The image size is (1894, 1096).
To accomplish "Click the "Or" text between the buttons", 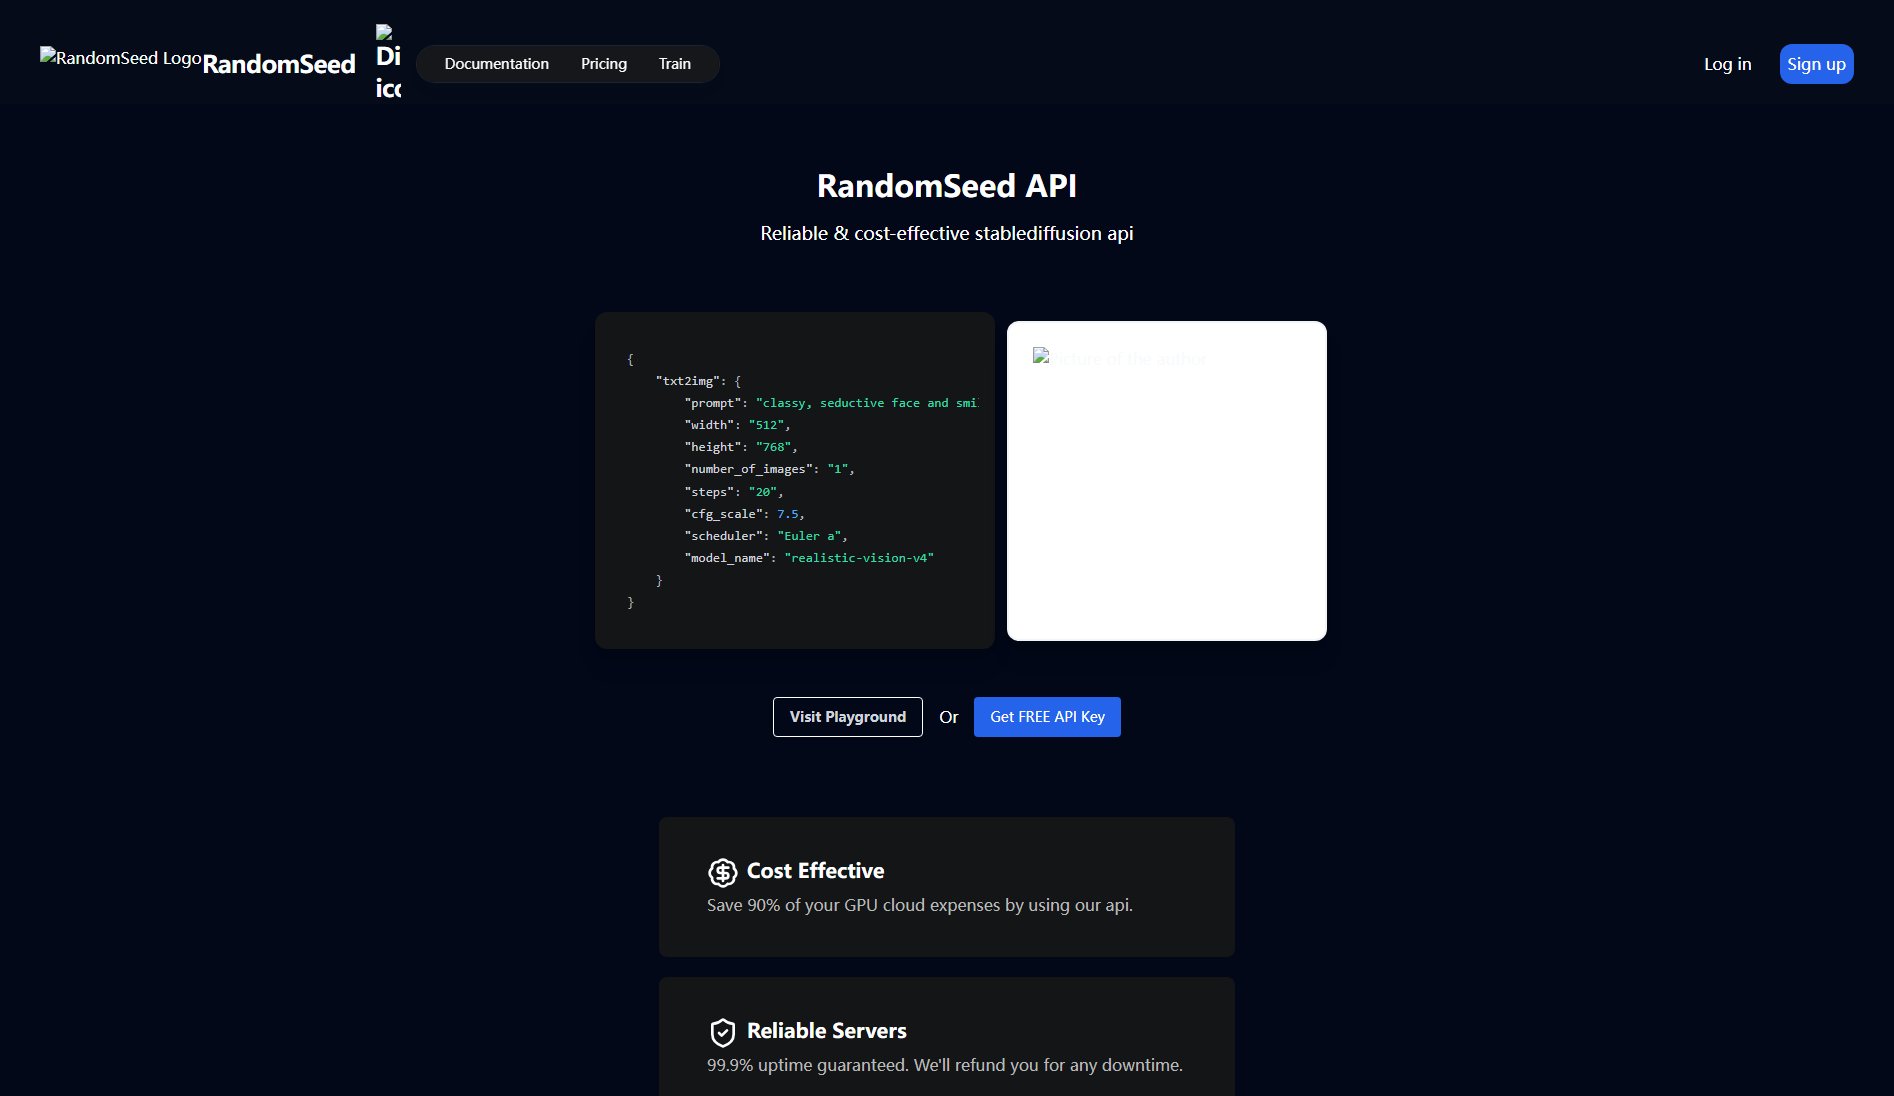I will click(x=948, y=717).
